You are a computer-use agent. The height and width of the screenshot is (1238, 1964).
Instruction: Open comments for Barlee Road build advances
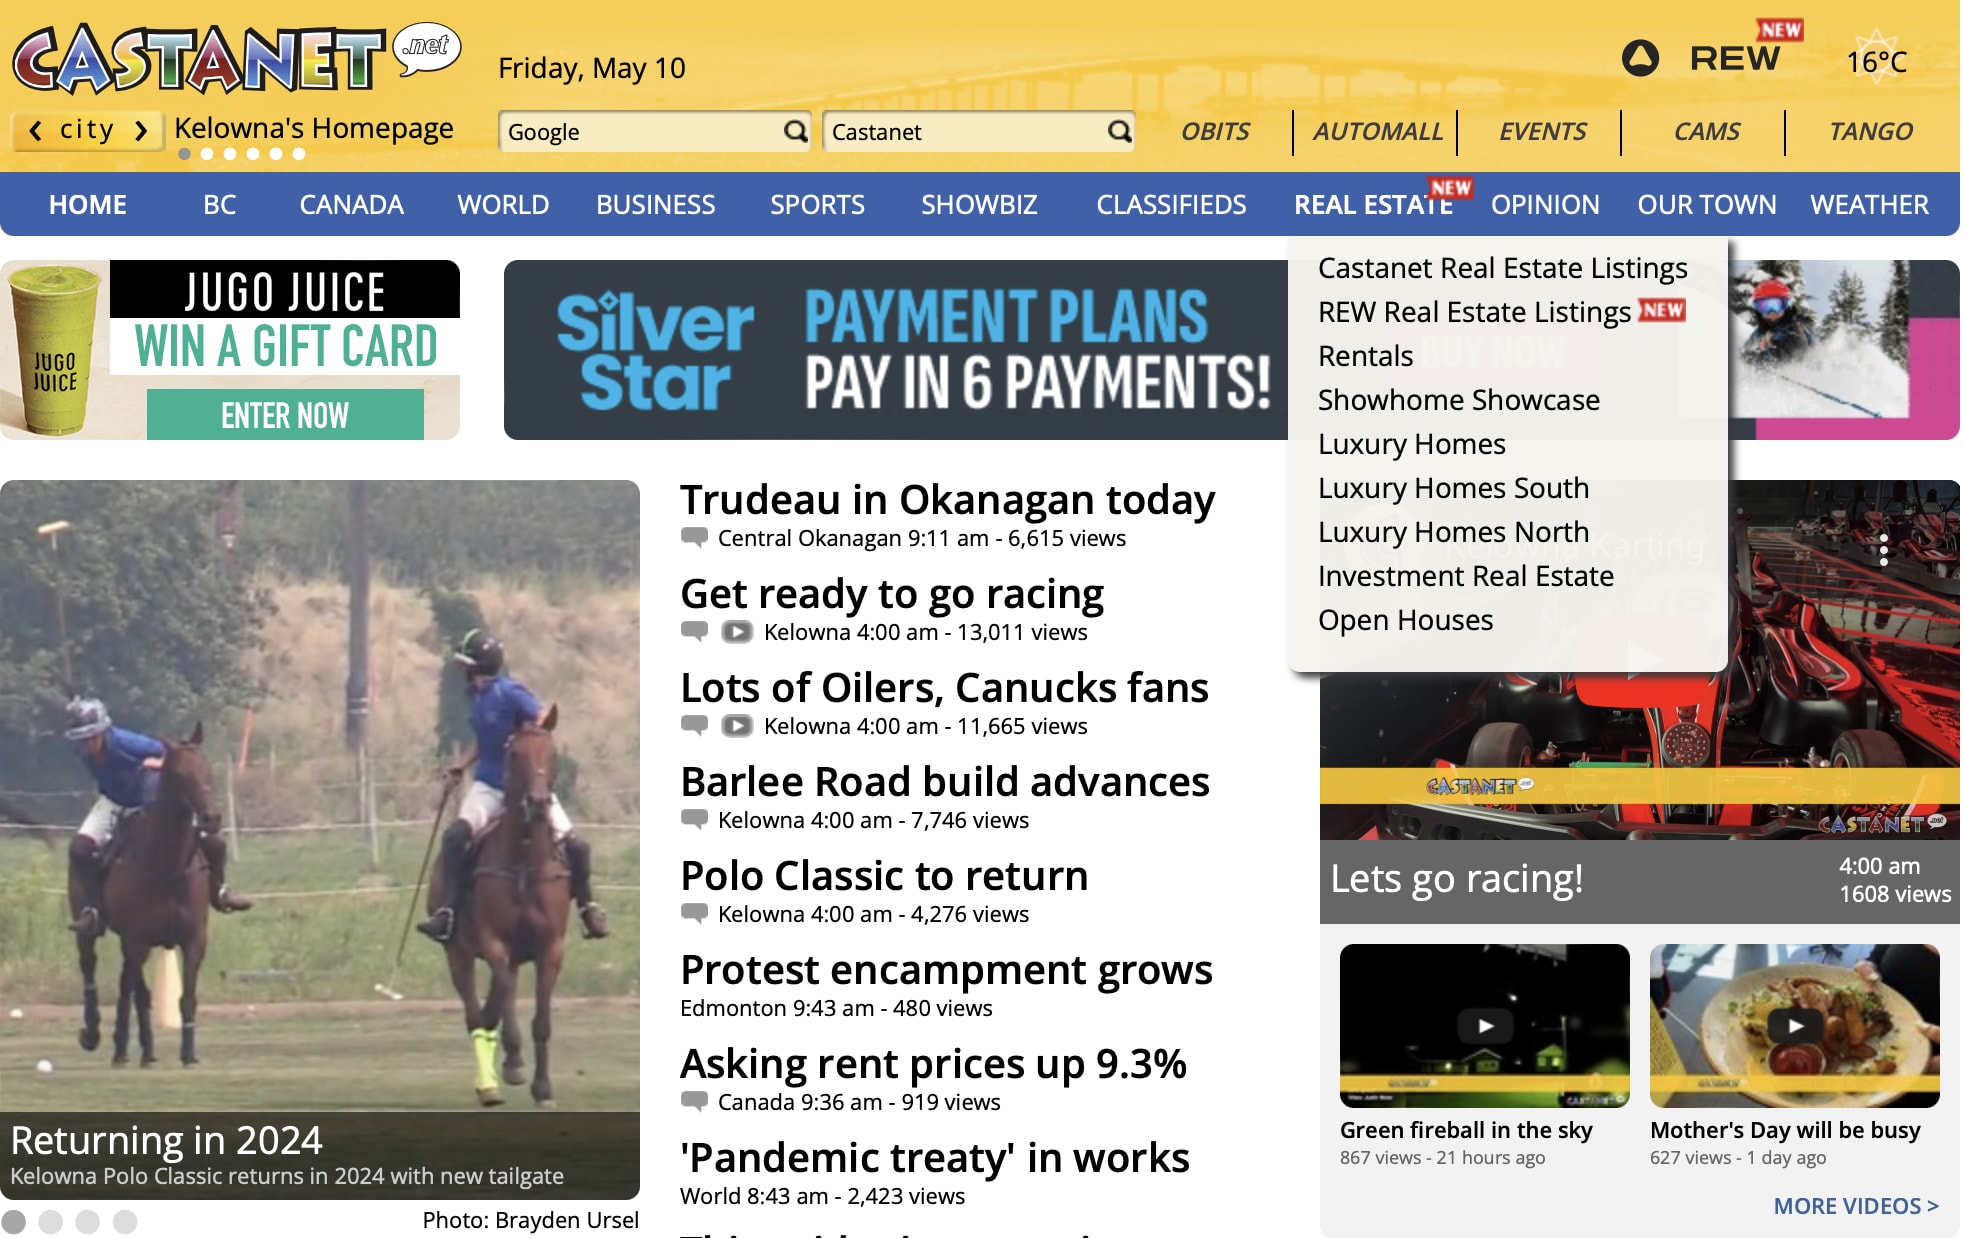tap(694, 819)
